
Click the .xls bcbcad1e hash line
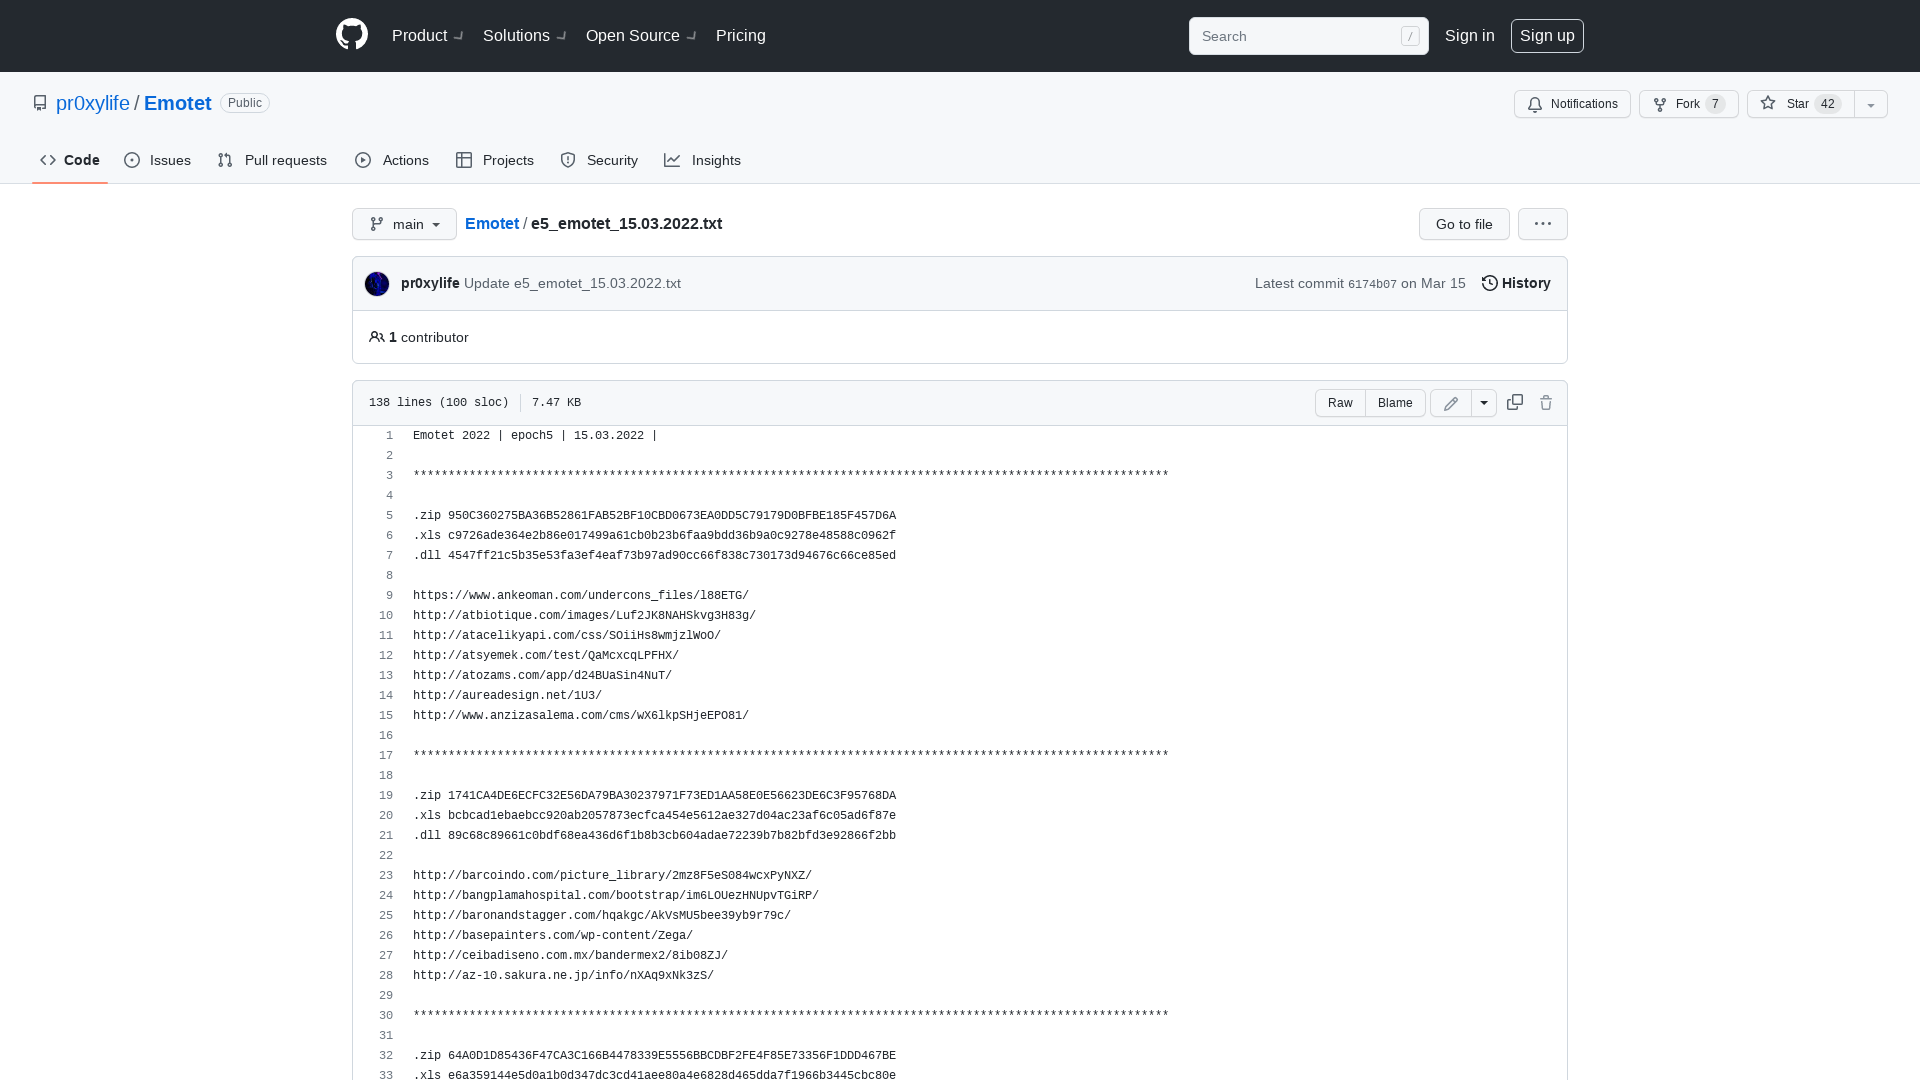[654, 816]
